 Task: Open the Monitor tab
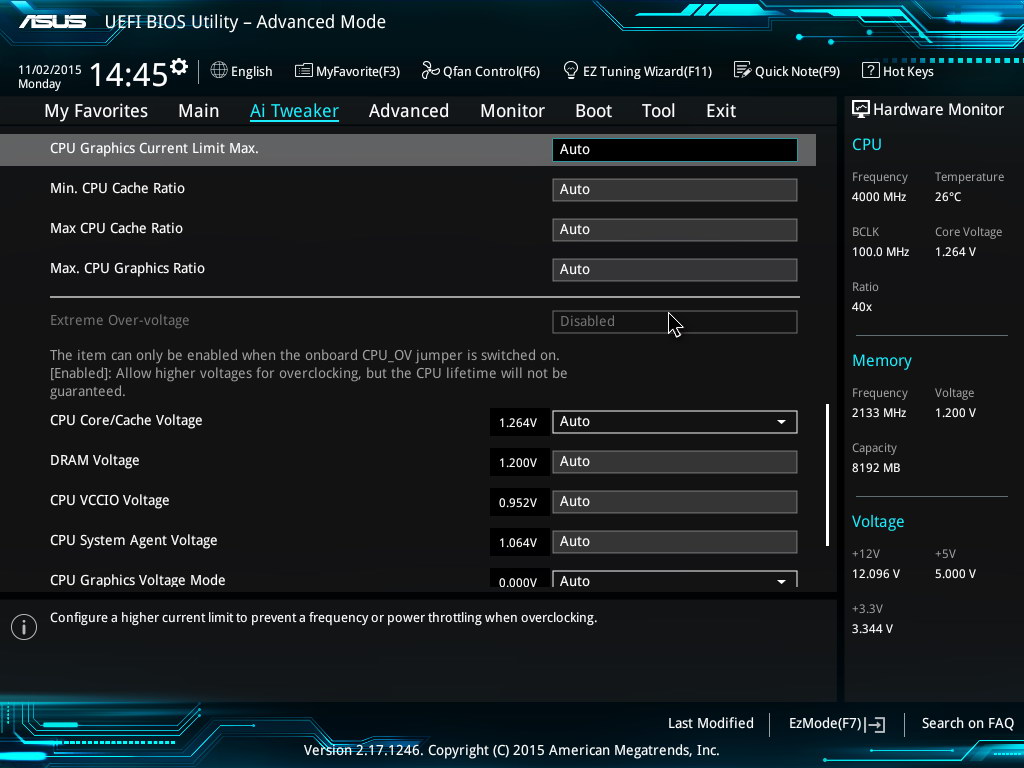coord(512,111)
